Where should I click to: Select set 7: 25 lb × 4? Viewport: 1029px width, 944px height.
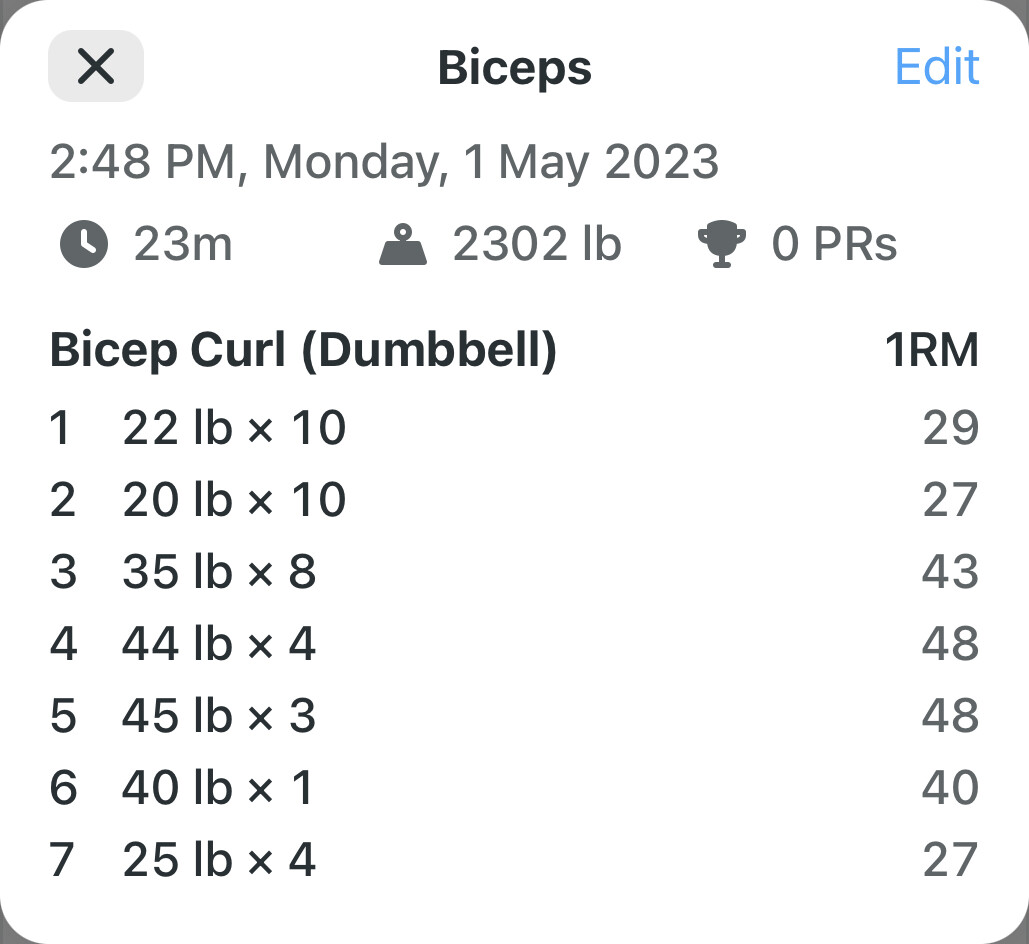(514, 859)
